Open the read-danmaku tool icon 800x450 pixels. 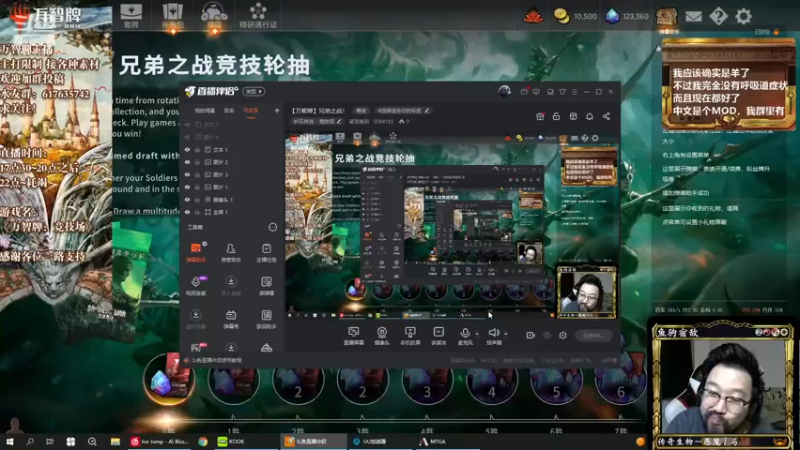(x=266, y=285)
